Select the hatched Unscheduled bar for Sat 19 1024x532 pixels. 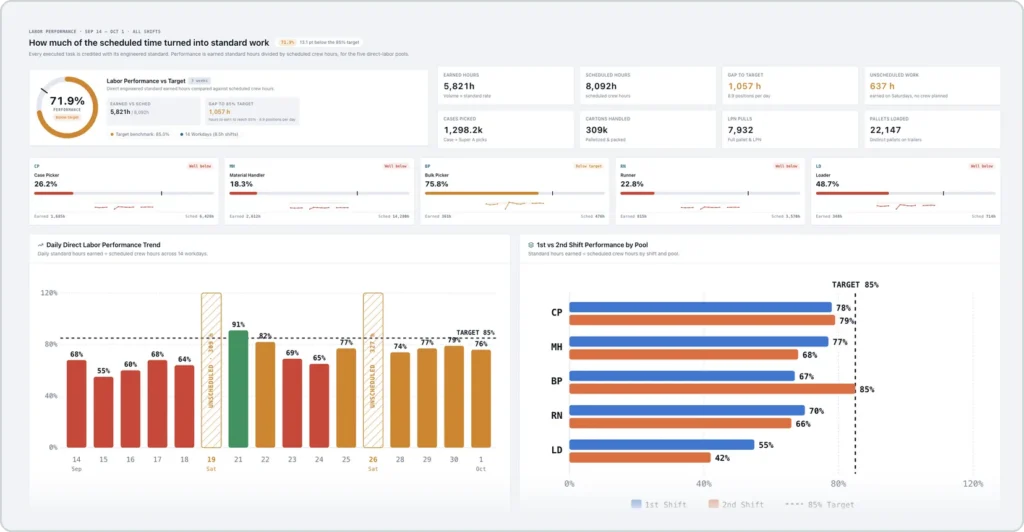pos(211,370)
